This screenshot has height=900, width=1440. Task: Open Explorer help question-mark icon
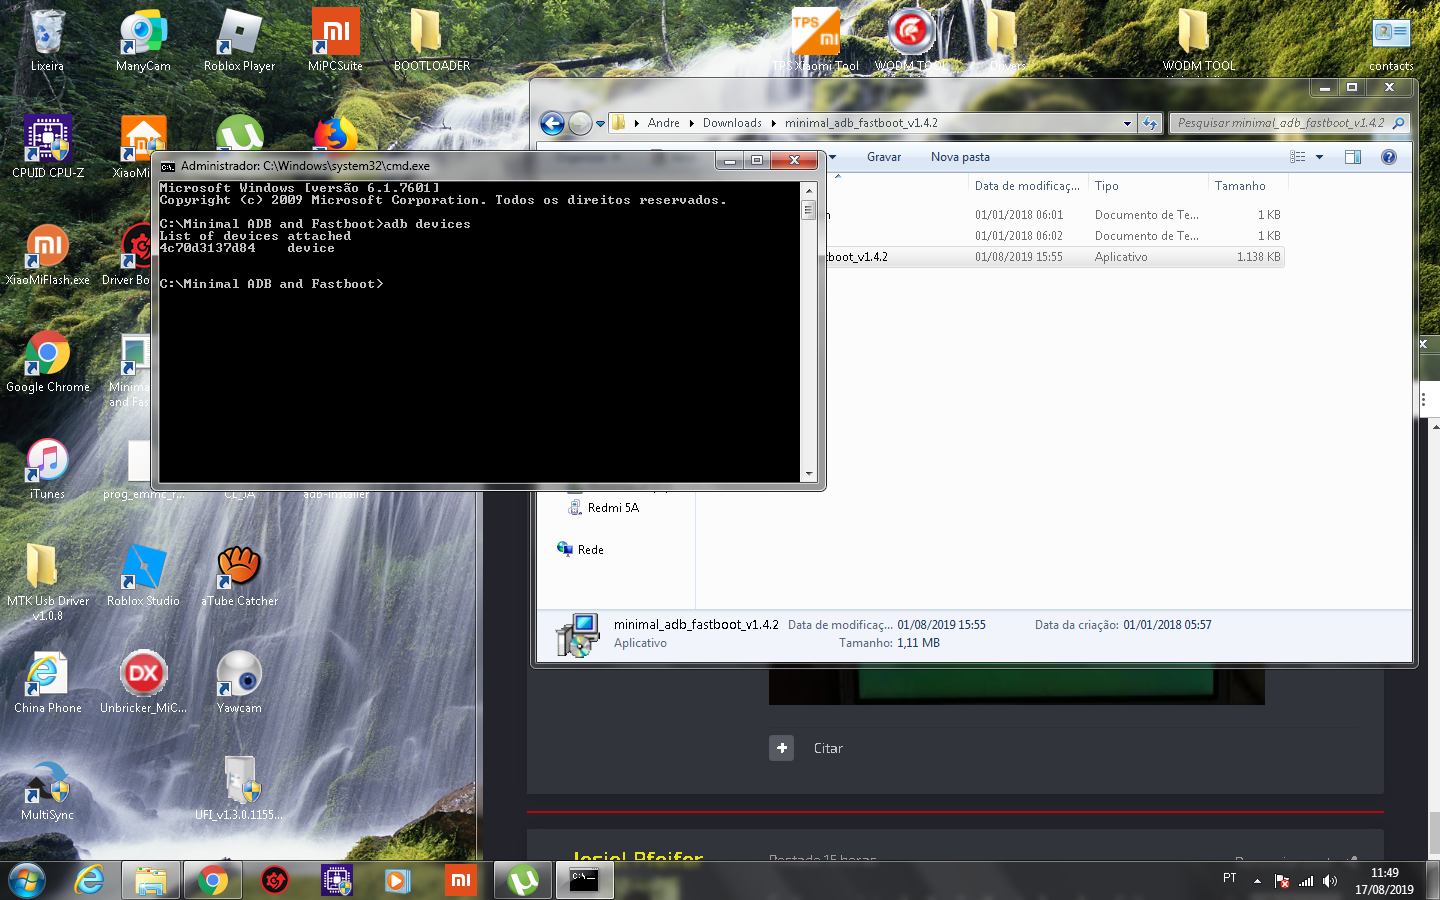[x=1388, y=157]
